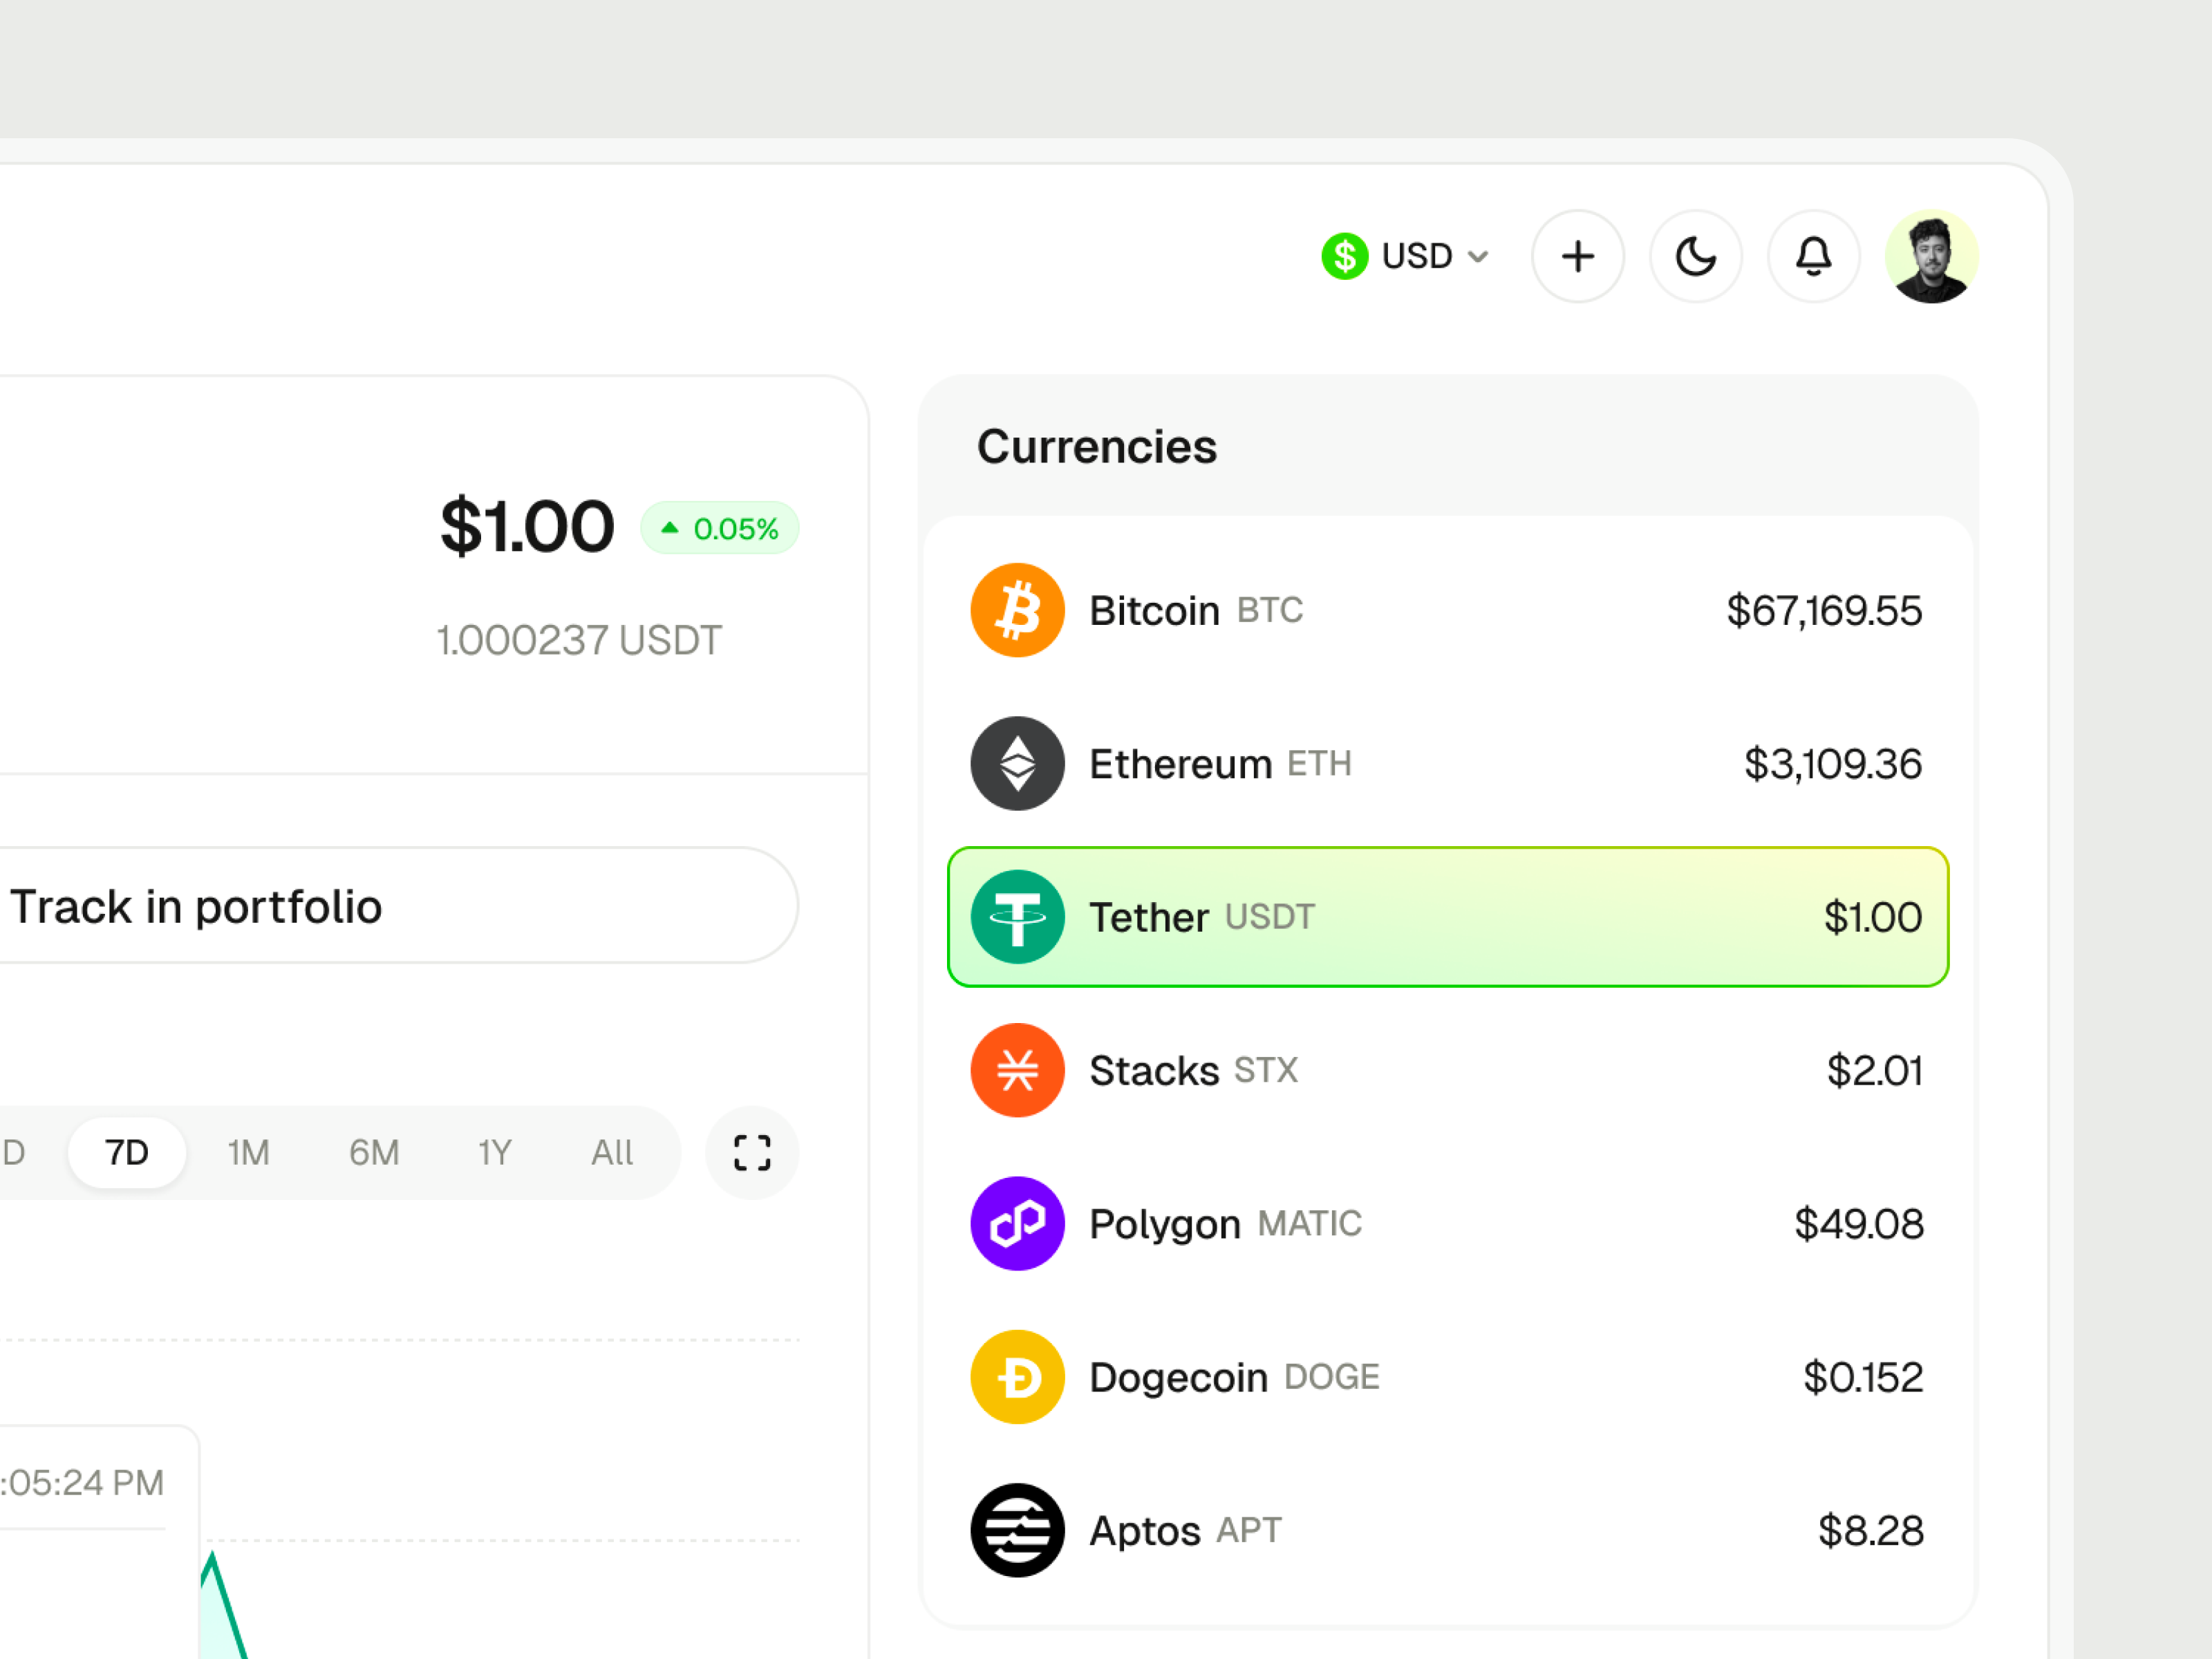Open the profile avatar
Image resolution: width=2212 pixels, height=1659 pixels.
tap(1932, 256)
